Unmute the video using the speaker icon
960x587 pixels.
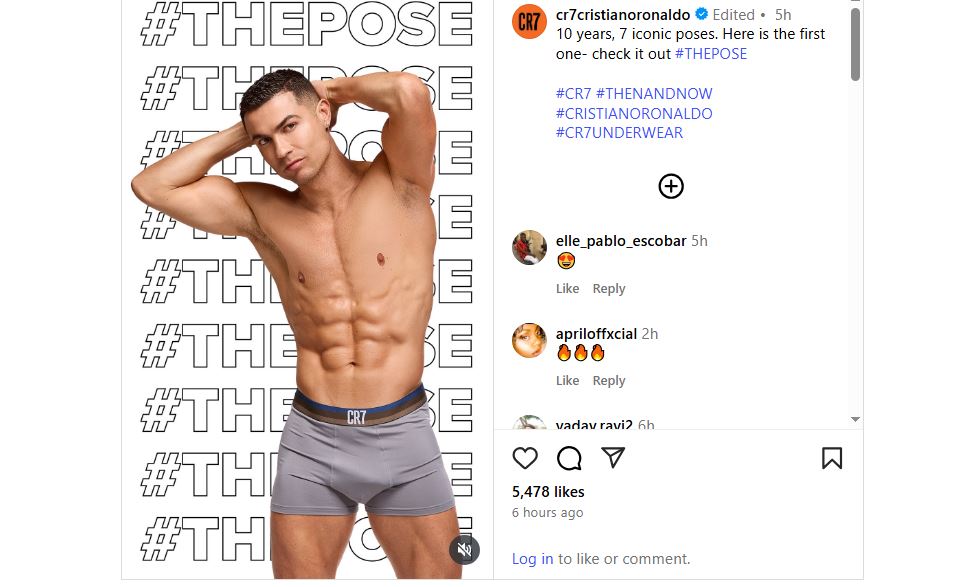pos(464,550)
